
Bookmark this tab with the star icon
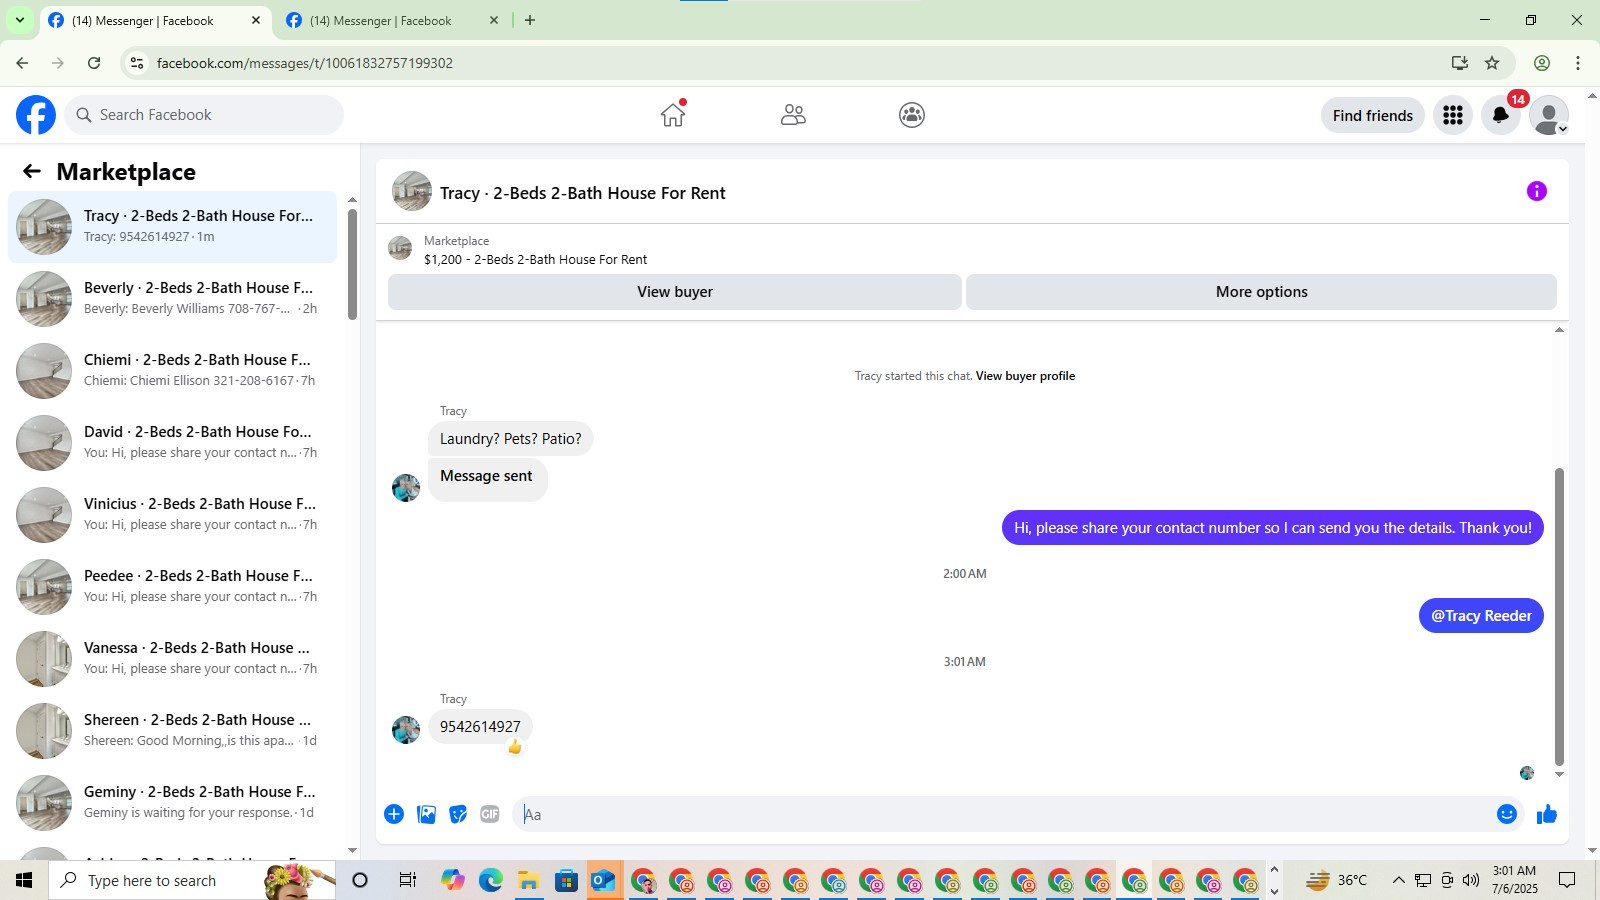click(1492, 63)
